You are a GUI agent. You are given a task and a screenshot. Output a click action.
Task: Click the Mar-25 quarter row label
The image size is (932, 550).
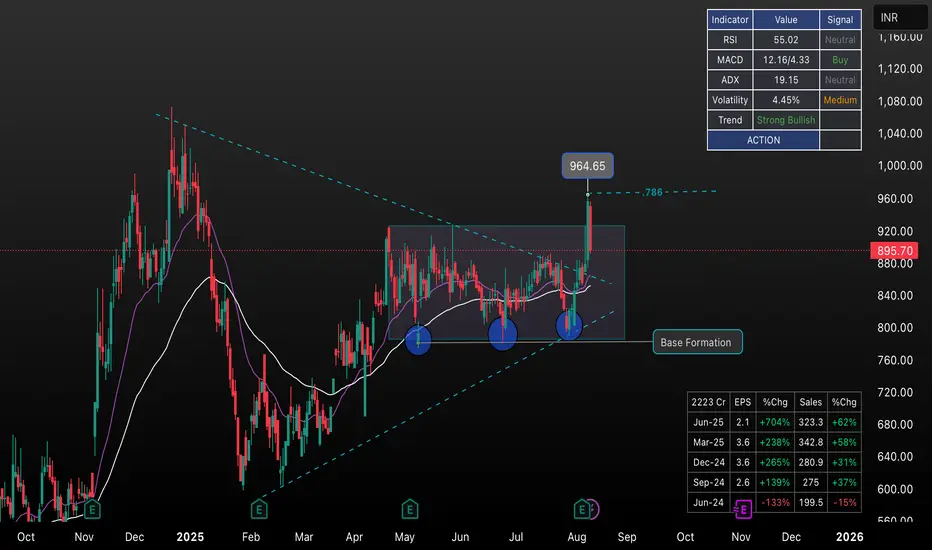(x=709, y=442)
